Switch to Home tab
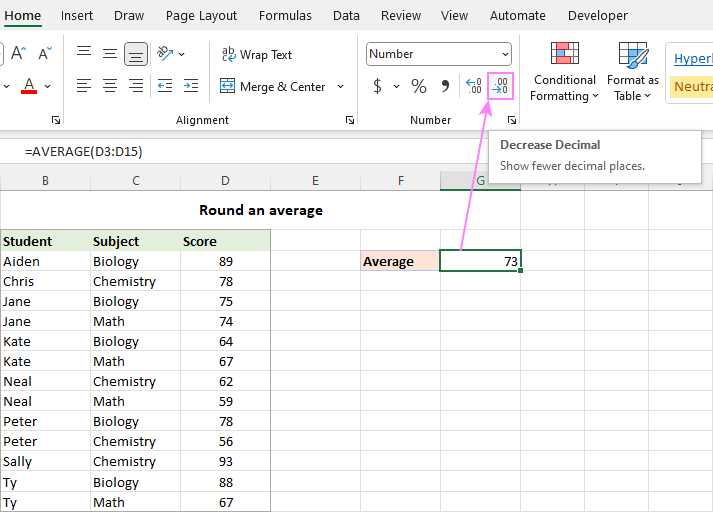Image resolution: width=713 pixels, height=512 pixels. (23, 15)
